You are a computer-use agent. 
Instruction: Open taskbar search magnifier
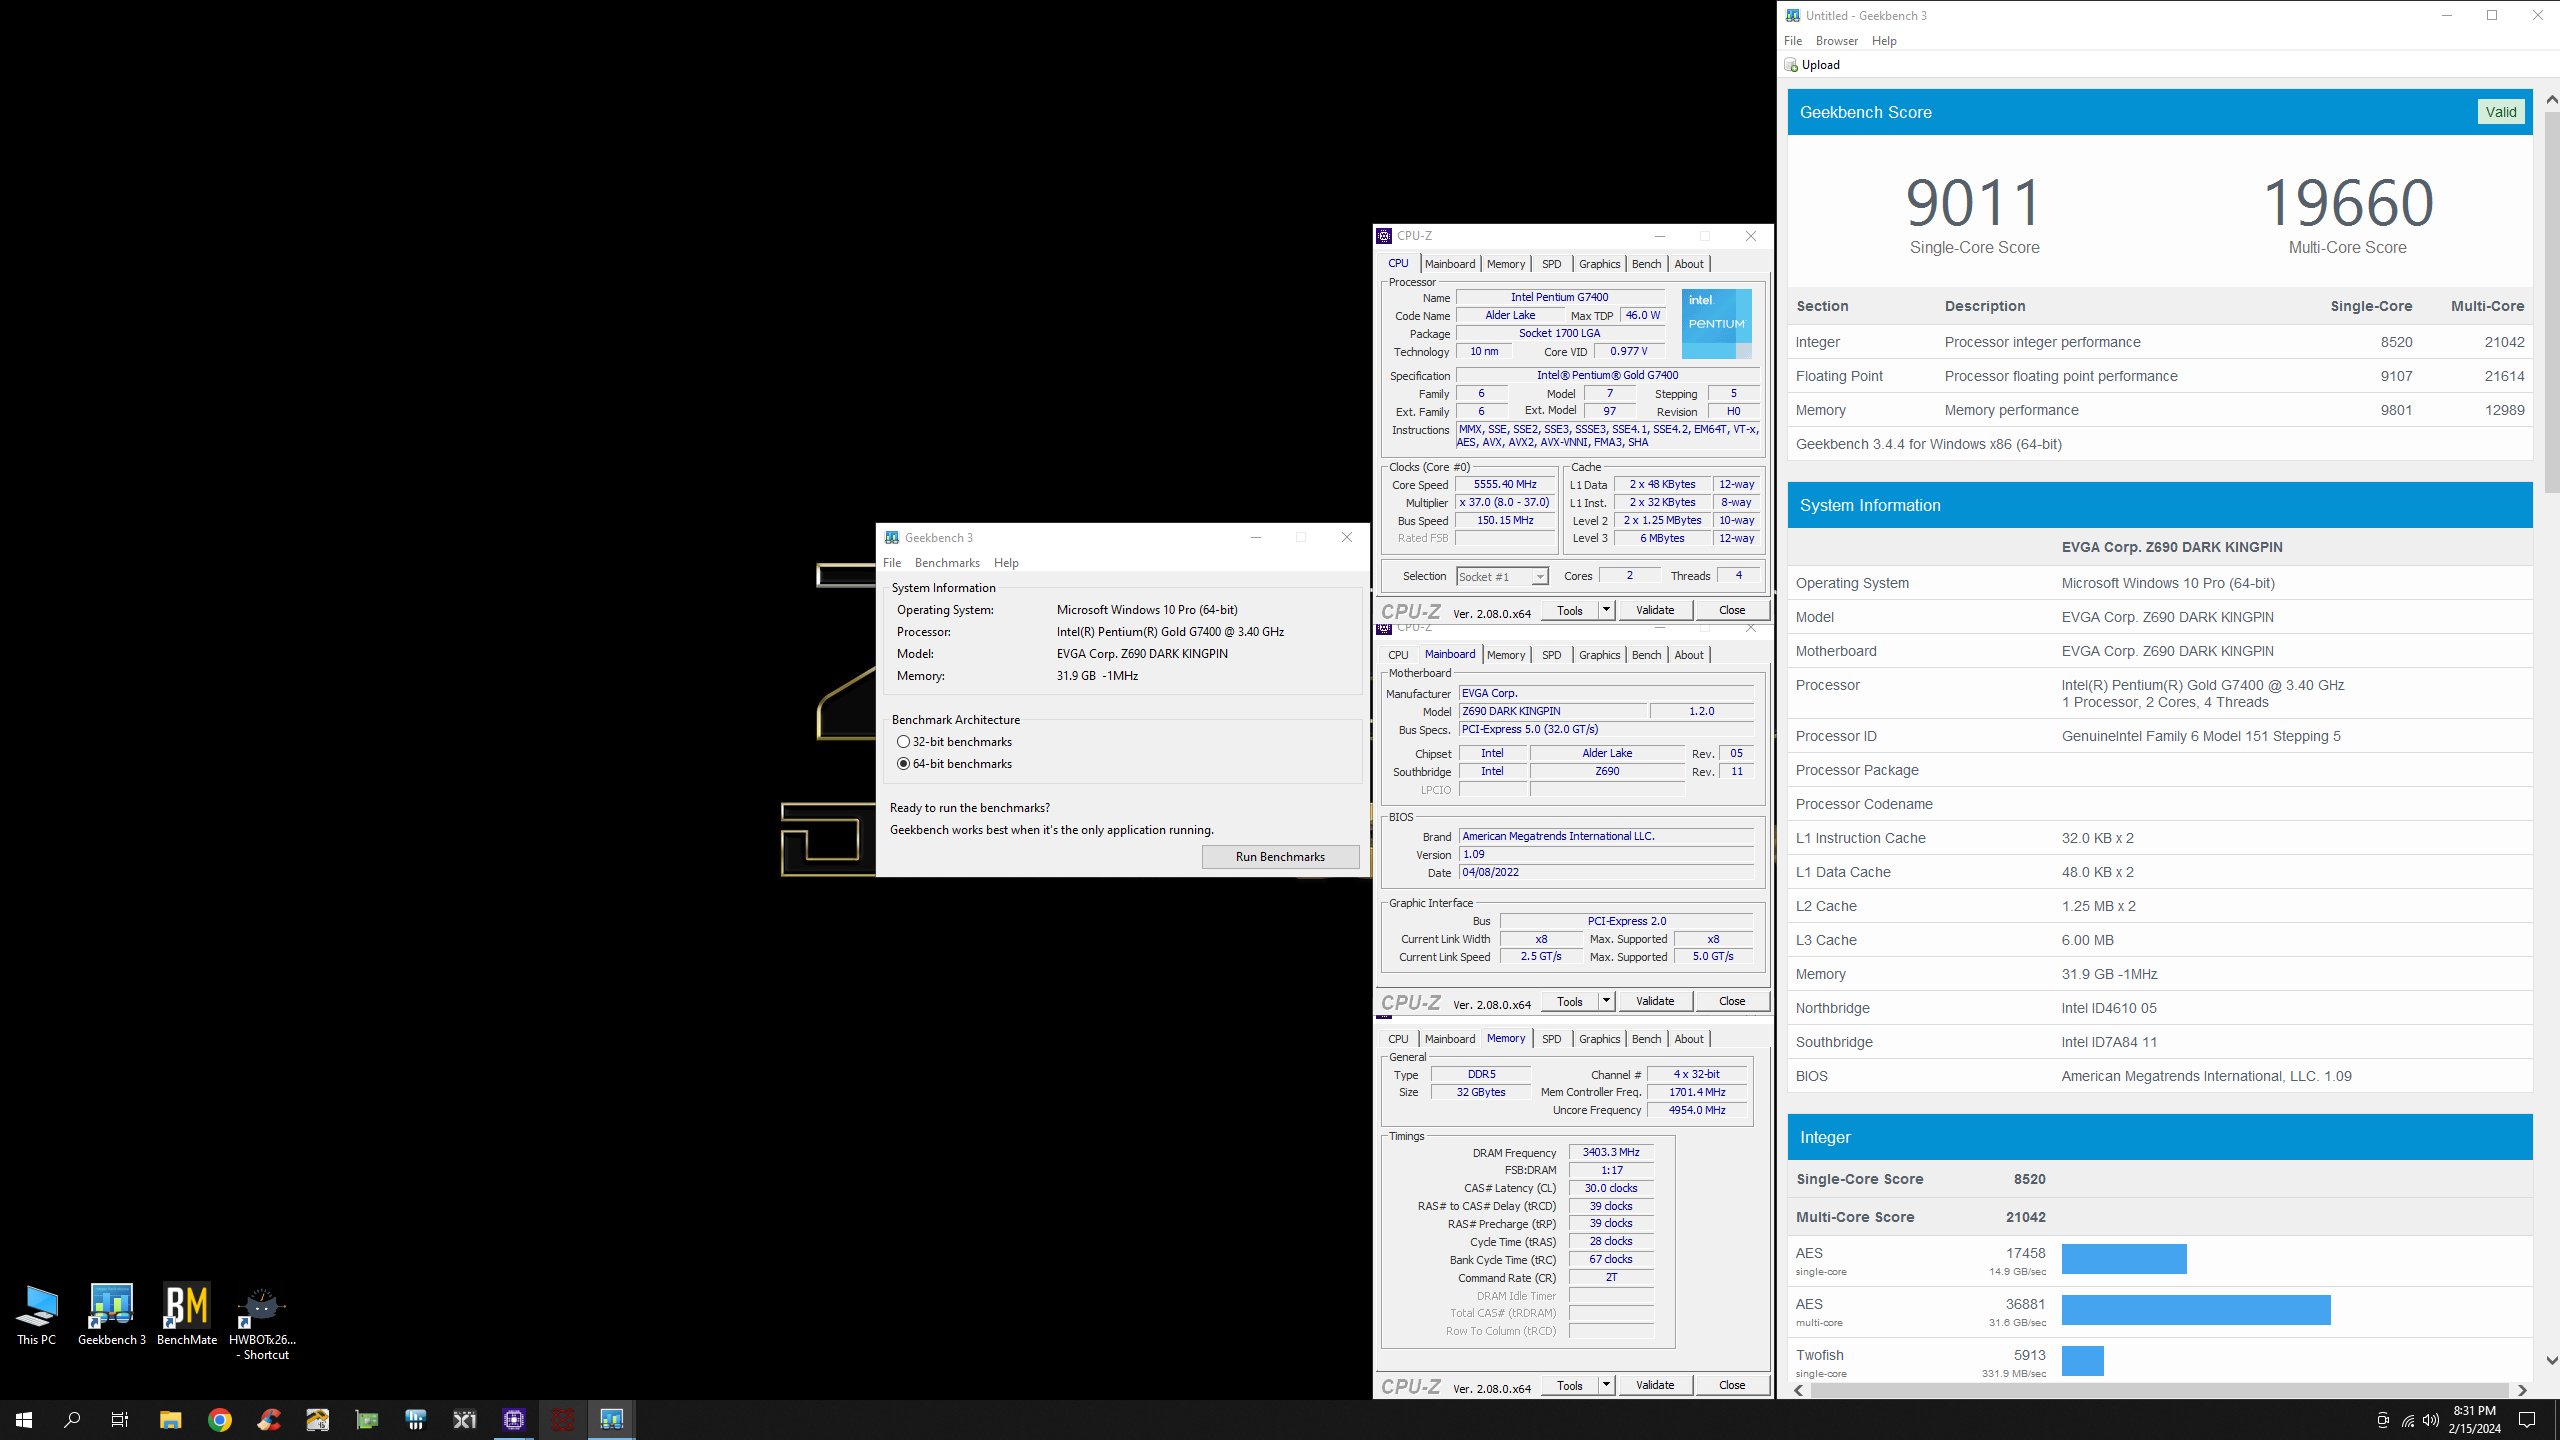72,1419
